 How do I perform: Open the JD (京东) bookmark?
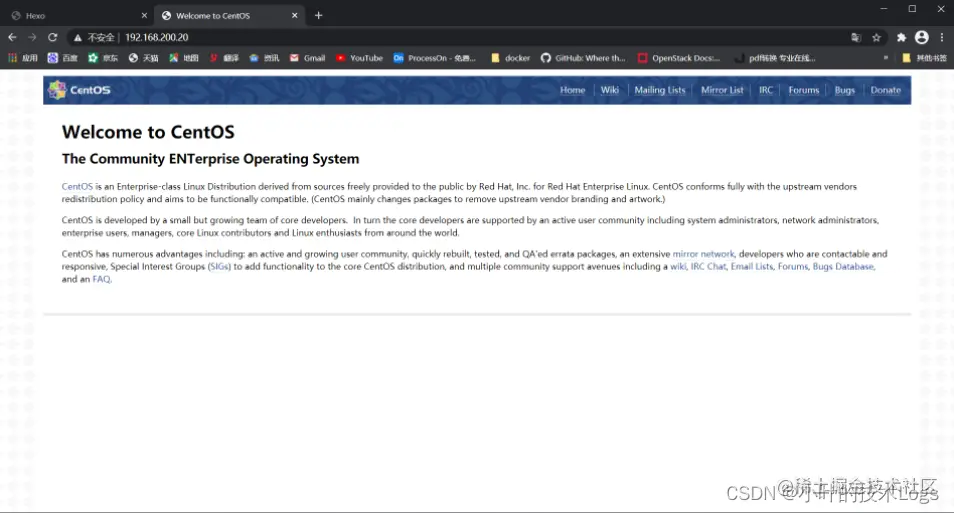(103, 58)
